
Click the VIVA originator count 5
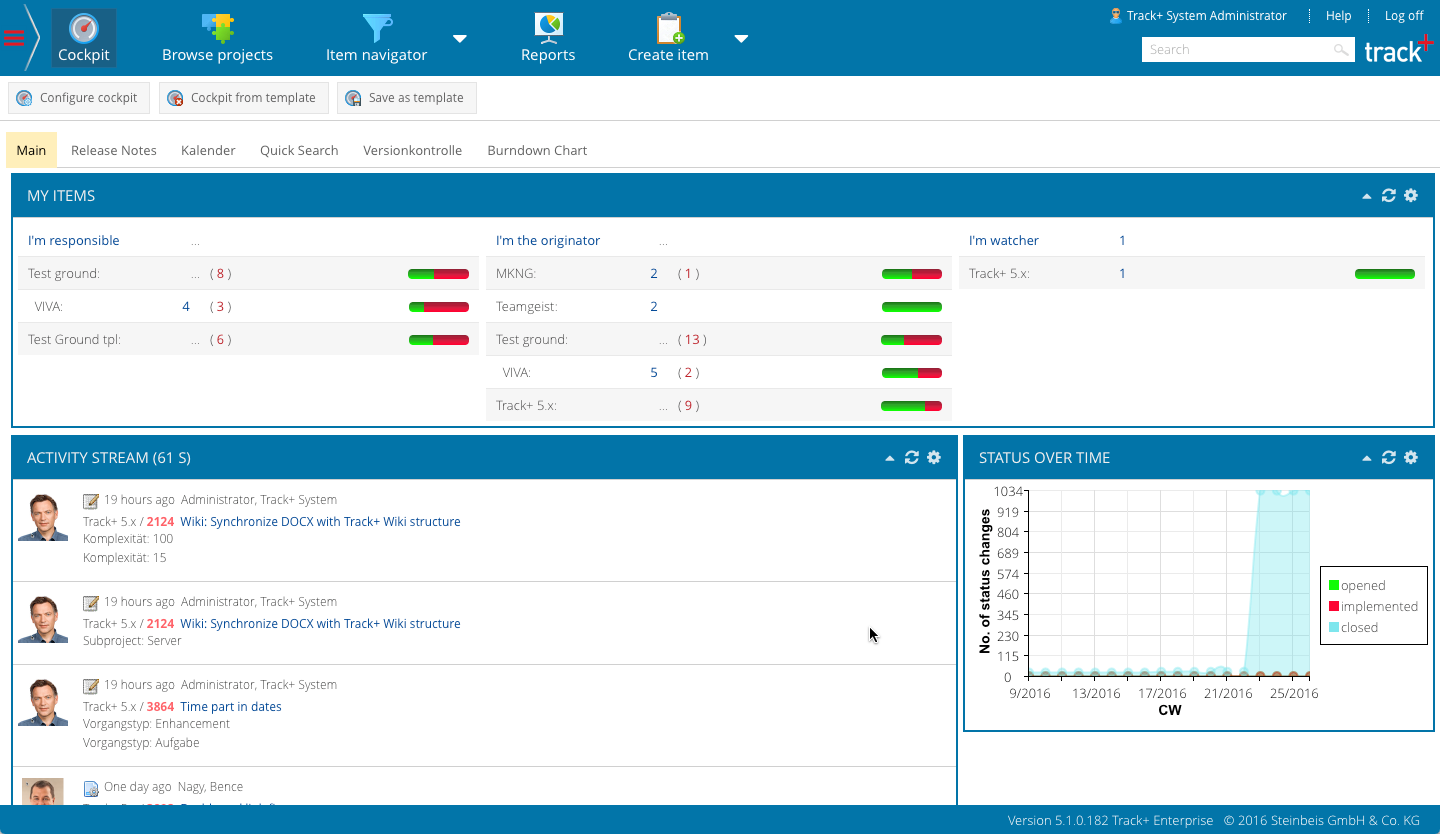[x=654, y=373]
